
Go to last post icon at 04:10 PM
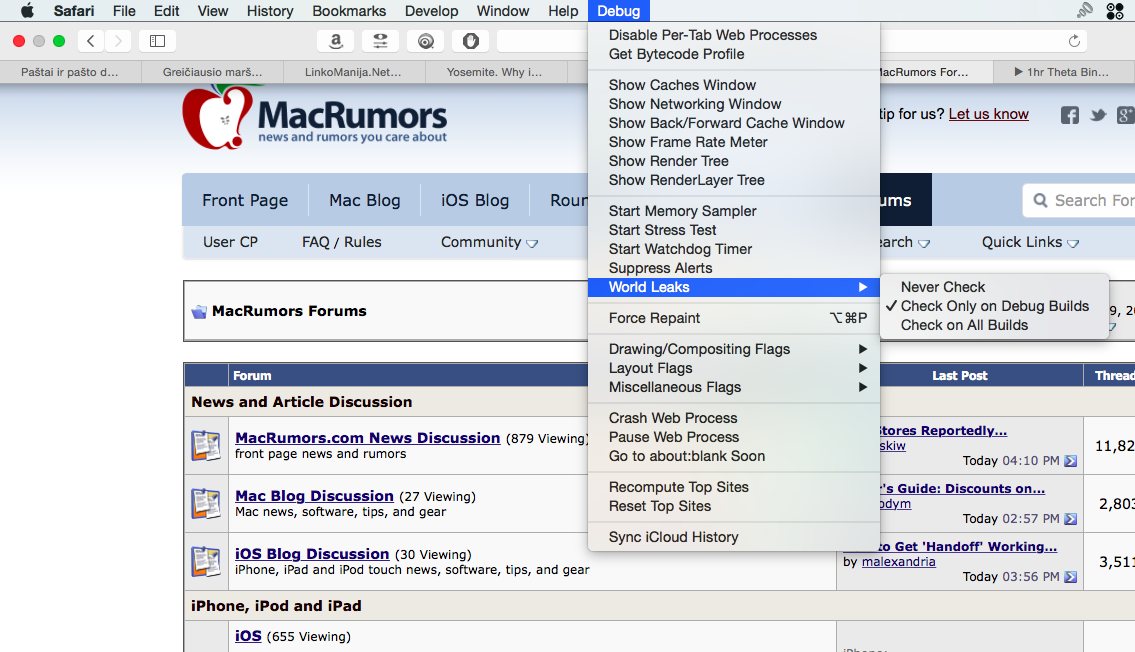[x=1071, y=461]
